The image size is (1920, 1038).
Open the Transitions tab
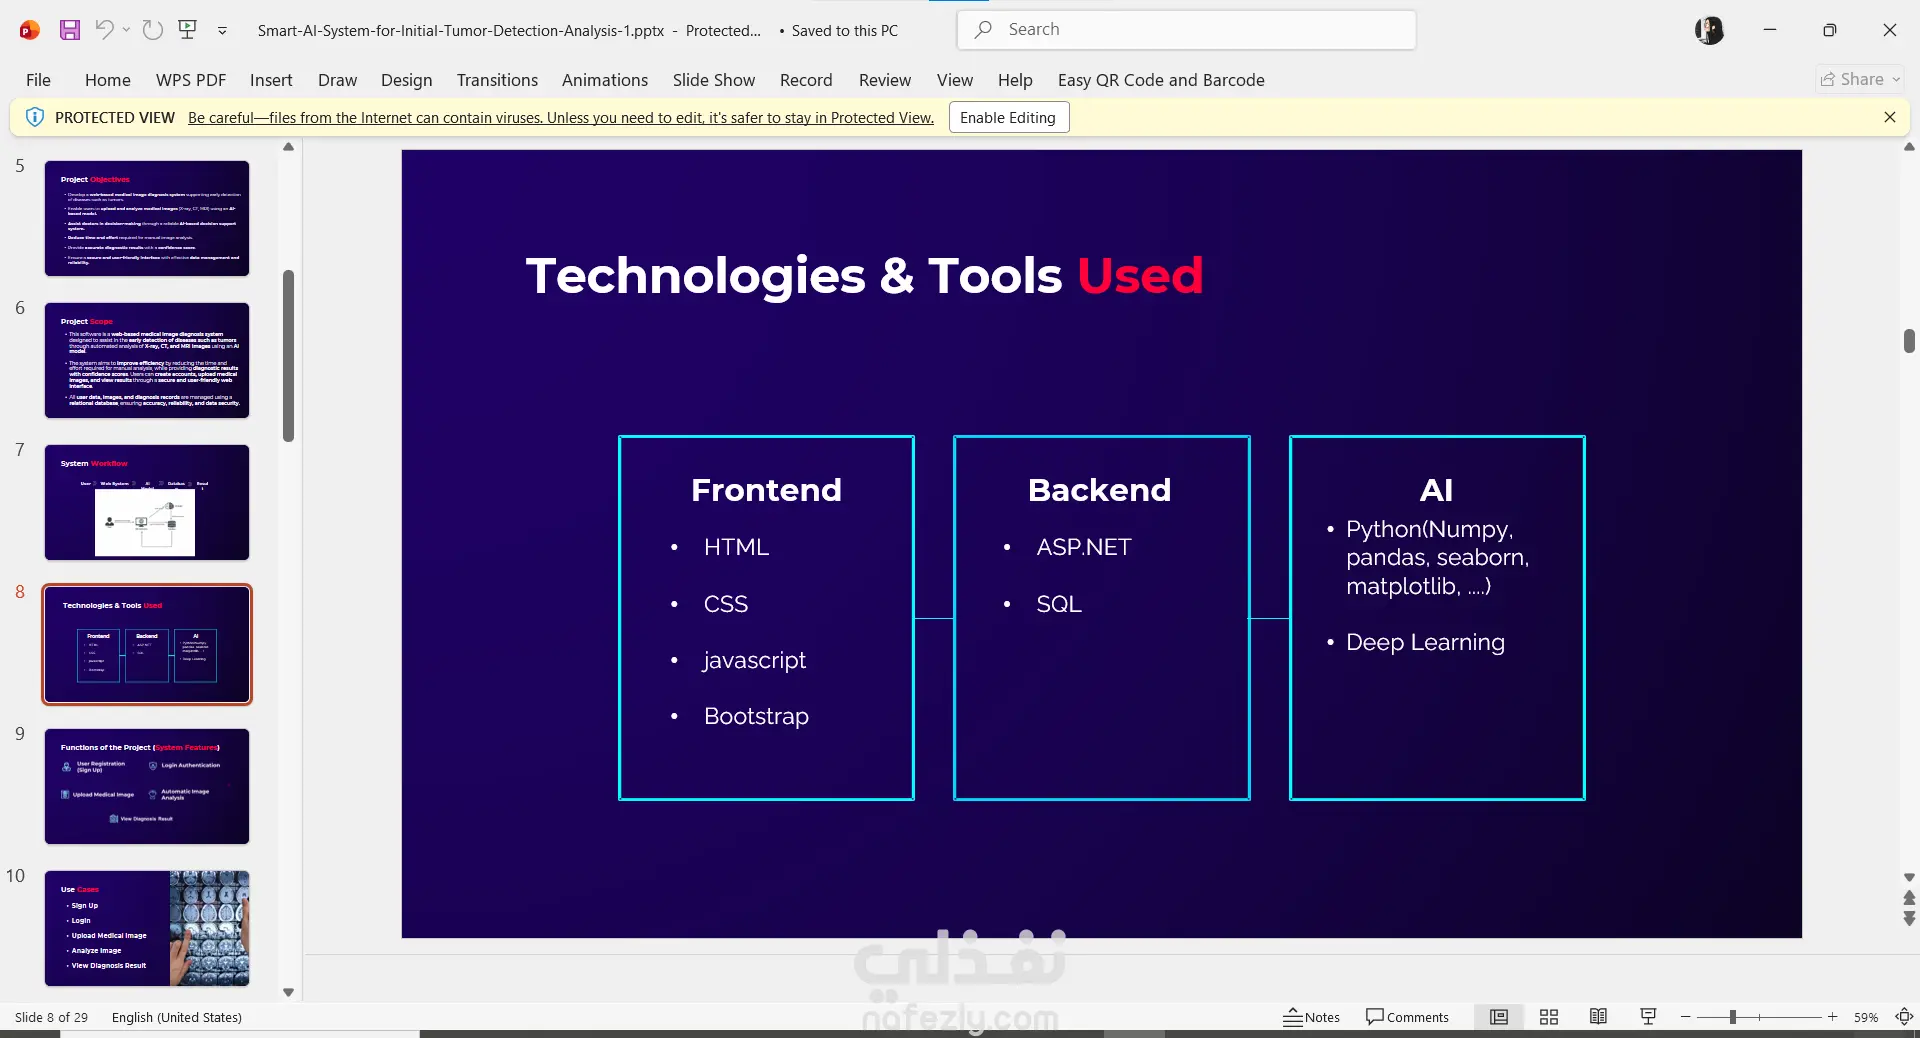497,80
